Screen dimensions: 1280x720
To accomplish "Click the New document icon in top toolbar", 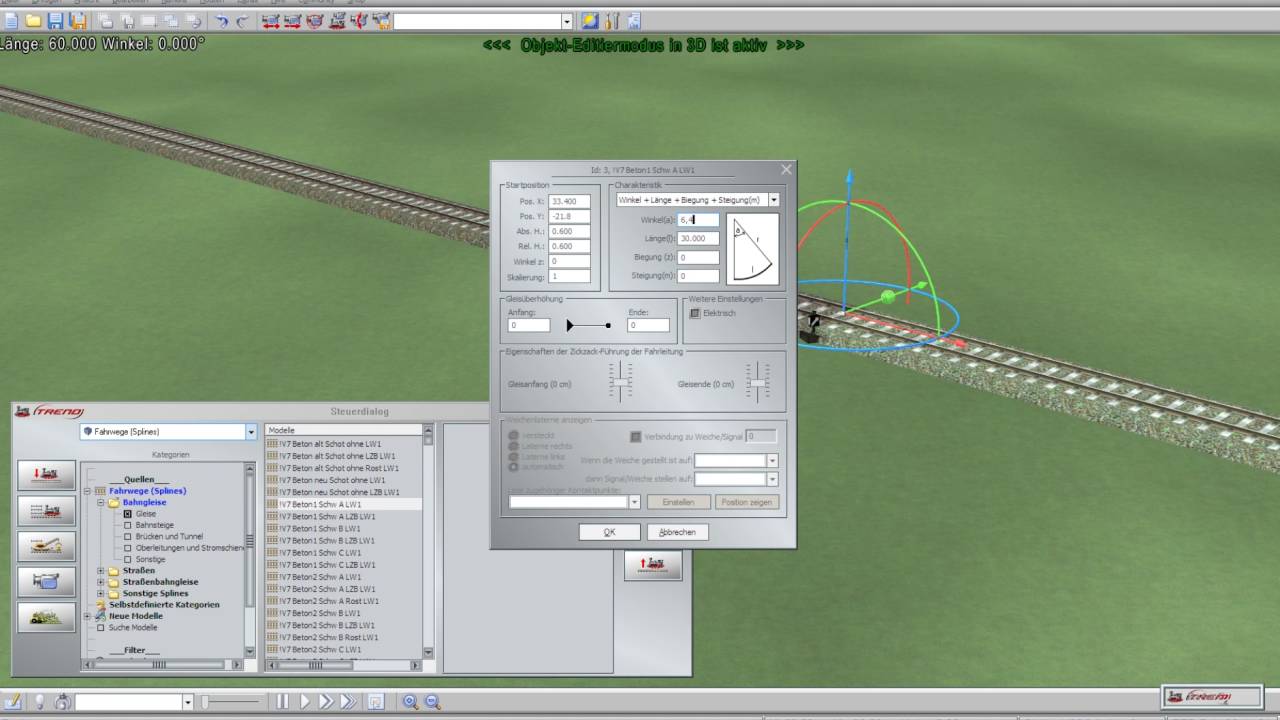I will tap(12, 21).
